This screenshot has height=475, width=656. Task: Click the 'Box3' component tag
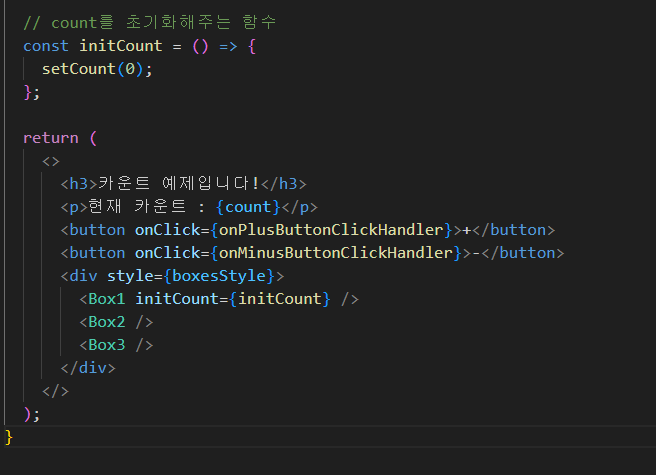tap(107, 345)
